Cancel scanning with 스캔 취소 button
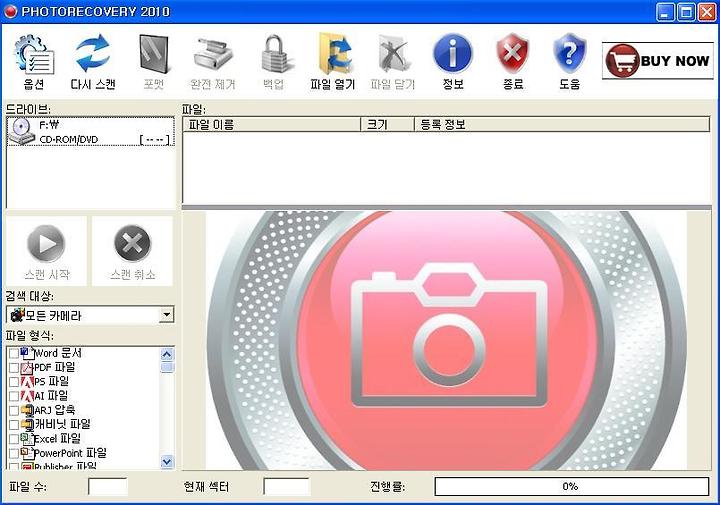Screen dimensions: 720x505 133,252
